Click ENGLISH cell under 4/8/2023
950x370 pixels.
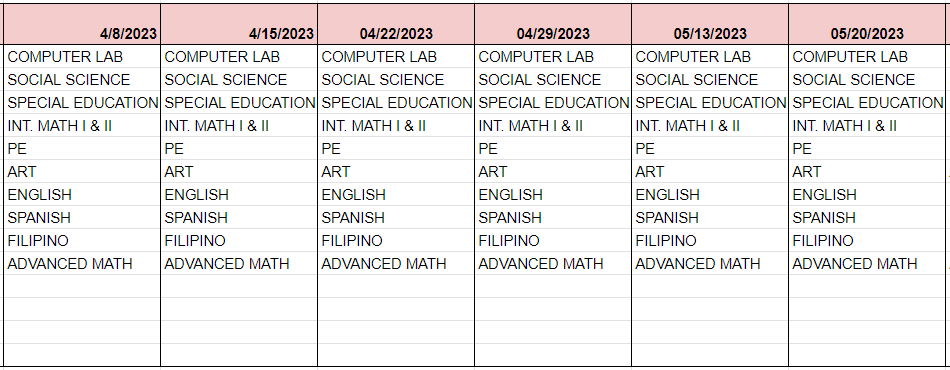82,195
